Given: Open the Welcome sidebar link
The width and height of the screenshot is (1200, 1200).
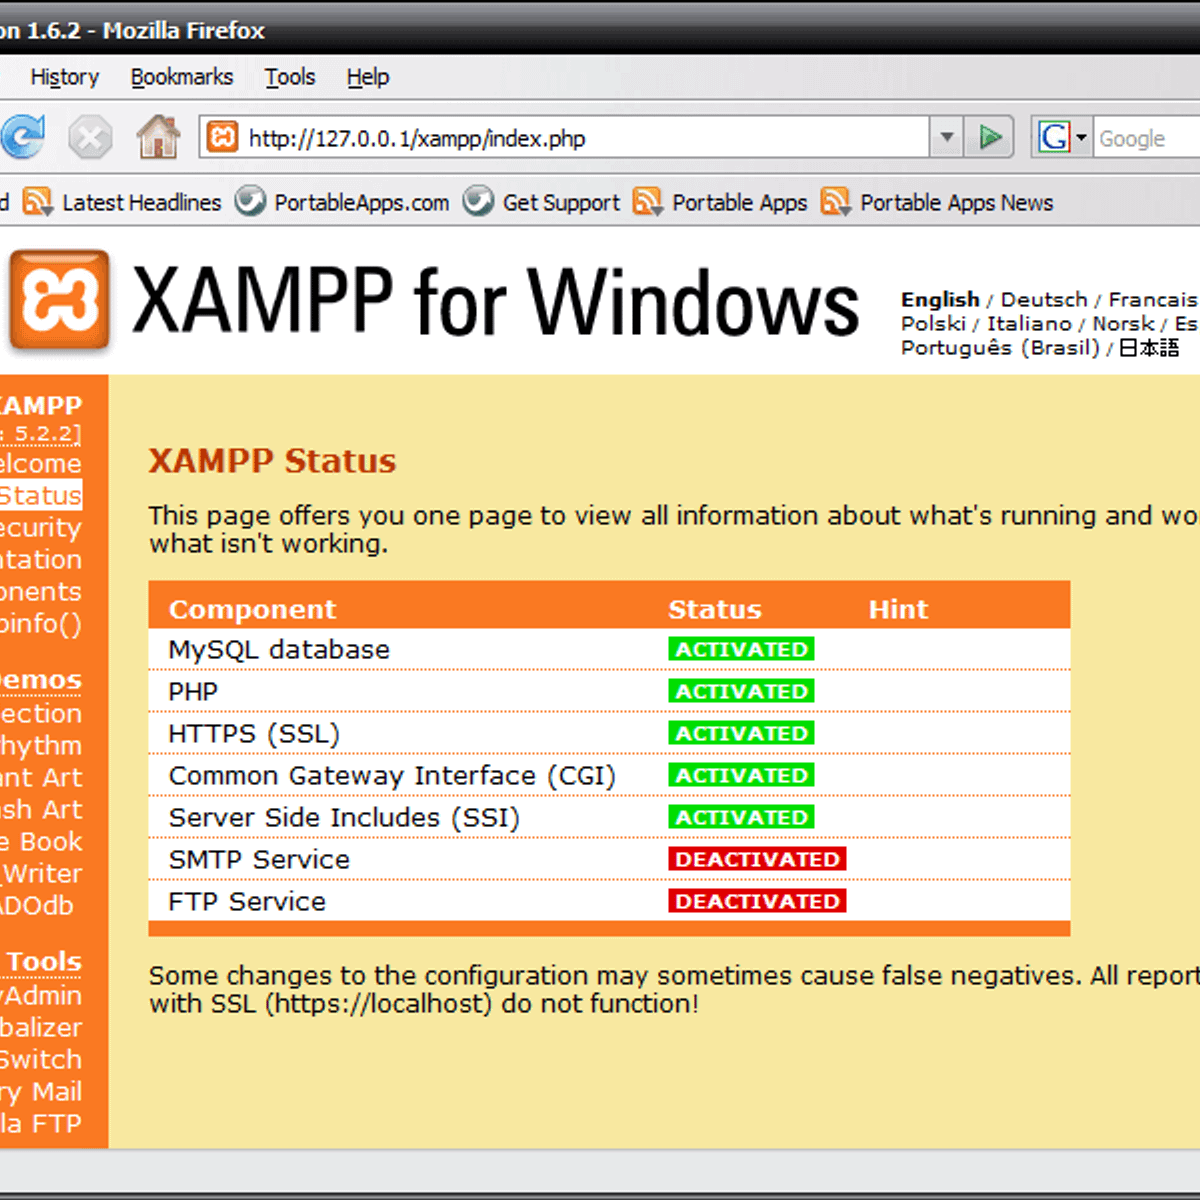Looking at the screenshot, I should pos(41,463).
